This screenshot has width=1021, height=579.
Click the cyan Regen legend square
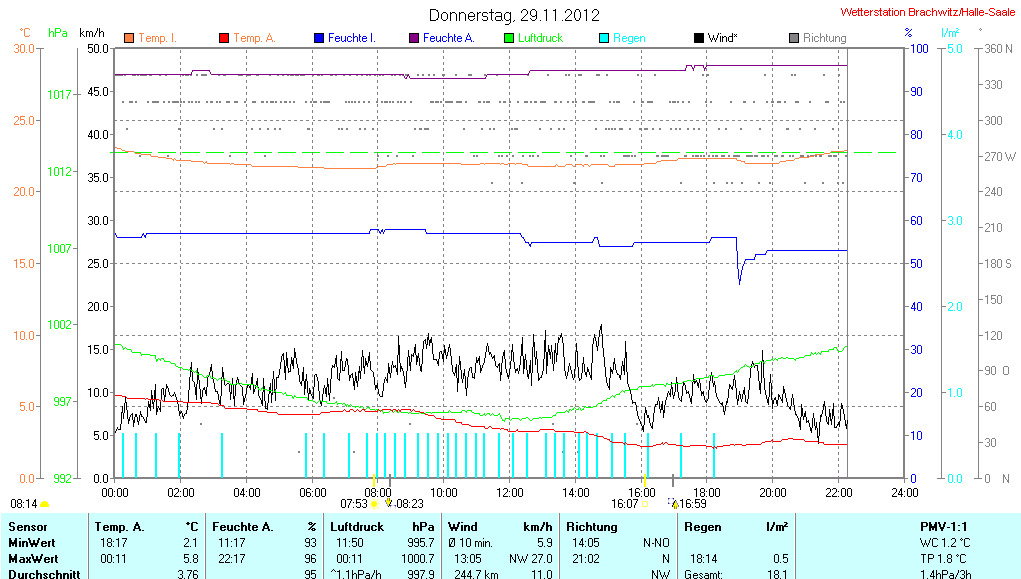(604, 38)
